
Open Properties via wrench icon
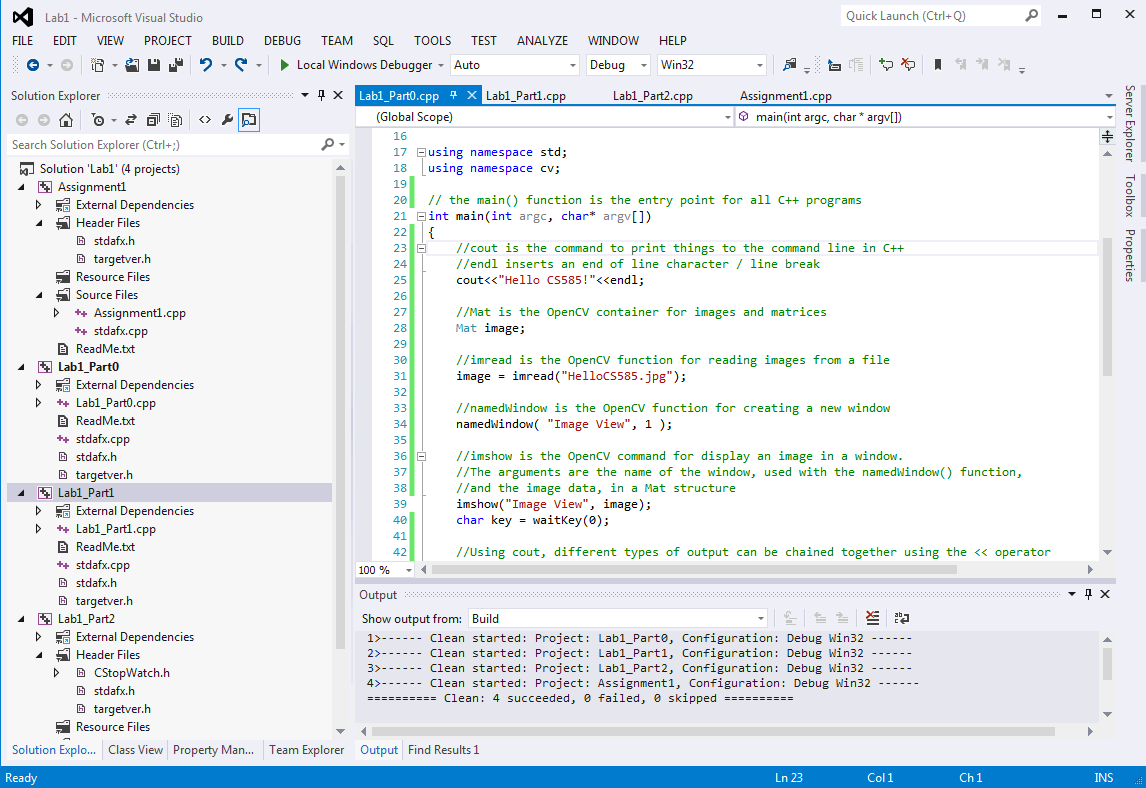click(x=227, y=119)
